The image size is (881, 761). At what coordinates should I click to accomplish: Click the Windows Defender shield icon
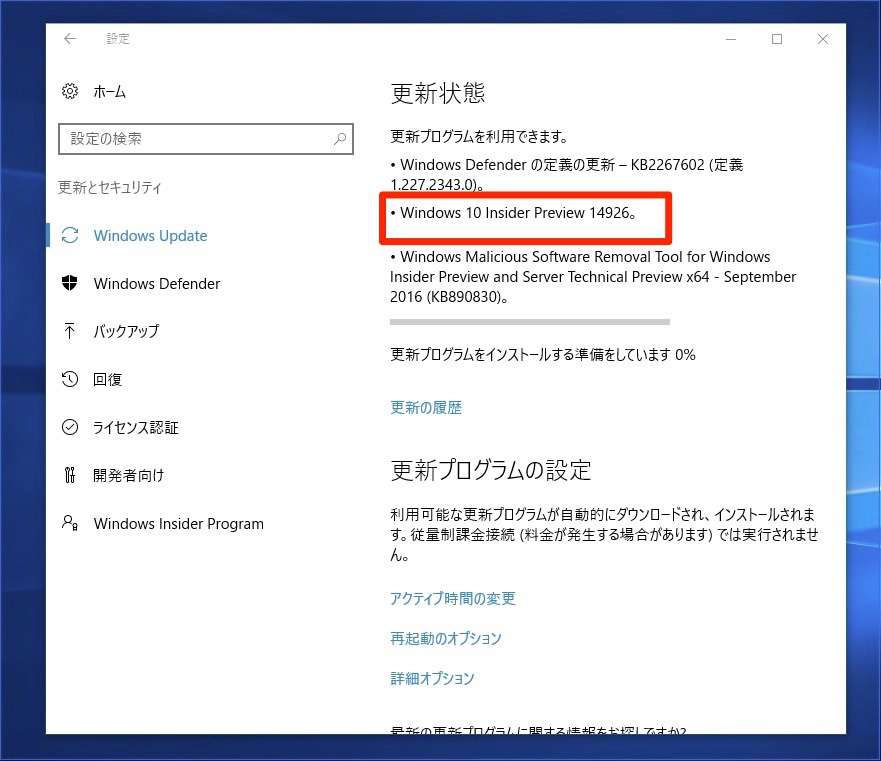[70, 283]
